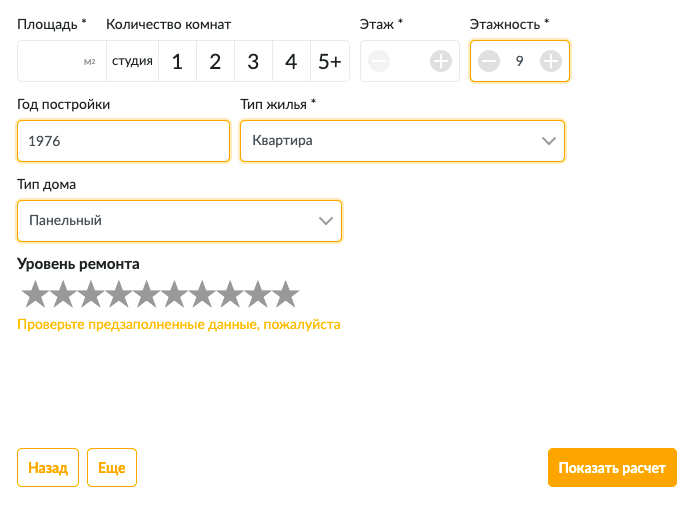Click the Показать расчет button
The height and width of the screenshot is (506, 694).
612,467
